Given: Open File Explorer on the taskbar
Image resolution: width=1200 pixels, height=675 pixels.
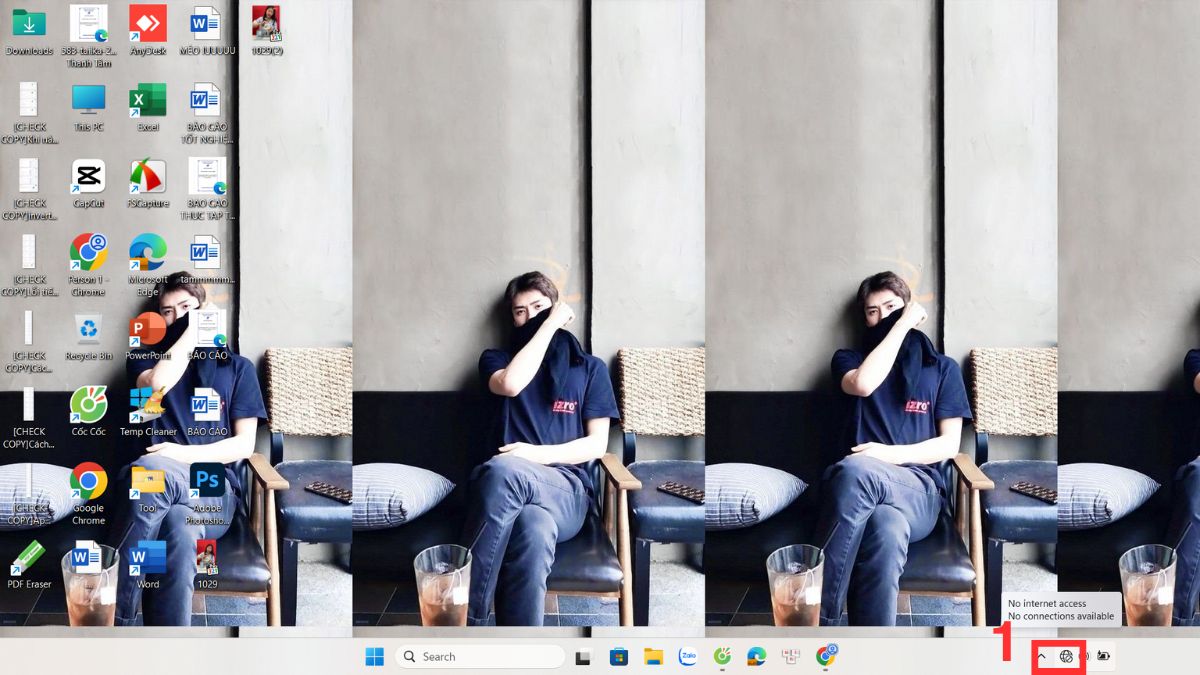Looking at the screenshot, I should pyautogui.click(x=653, y=656).
